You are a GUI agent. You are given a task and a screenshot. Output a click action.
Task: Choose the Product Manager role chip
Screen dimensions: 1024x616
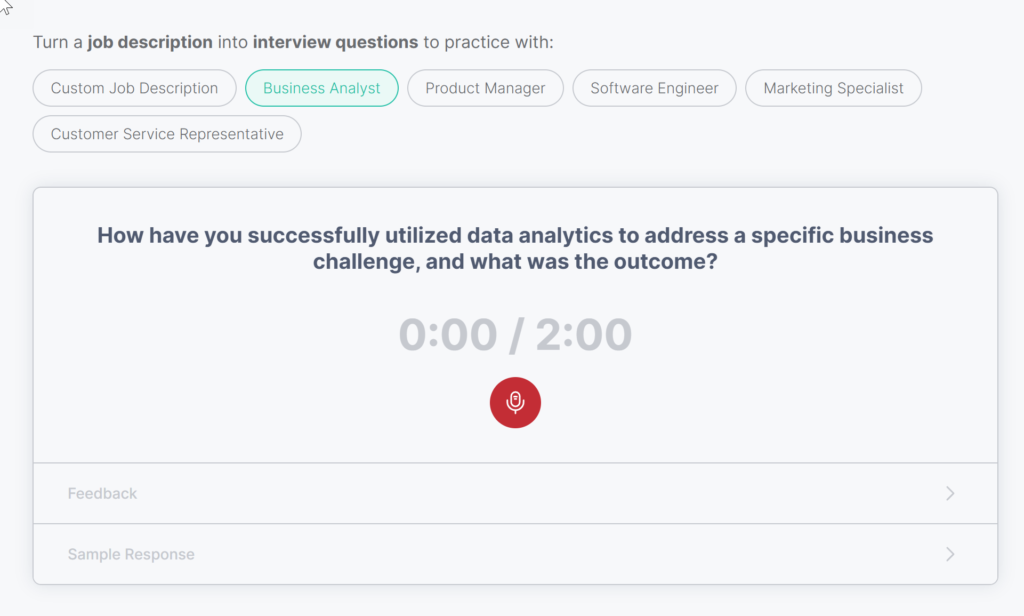485,88
